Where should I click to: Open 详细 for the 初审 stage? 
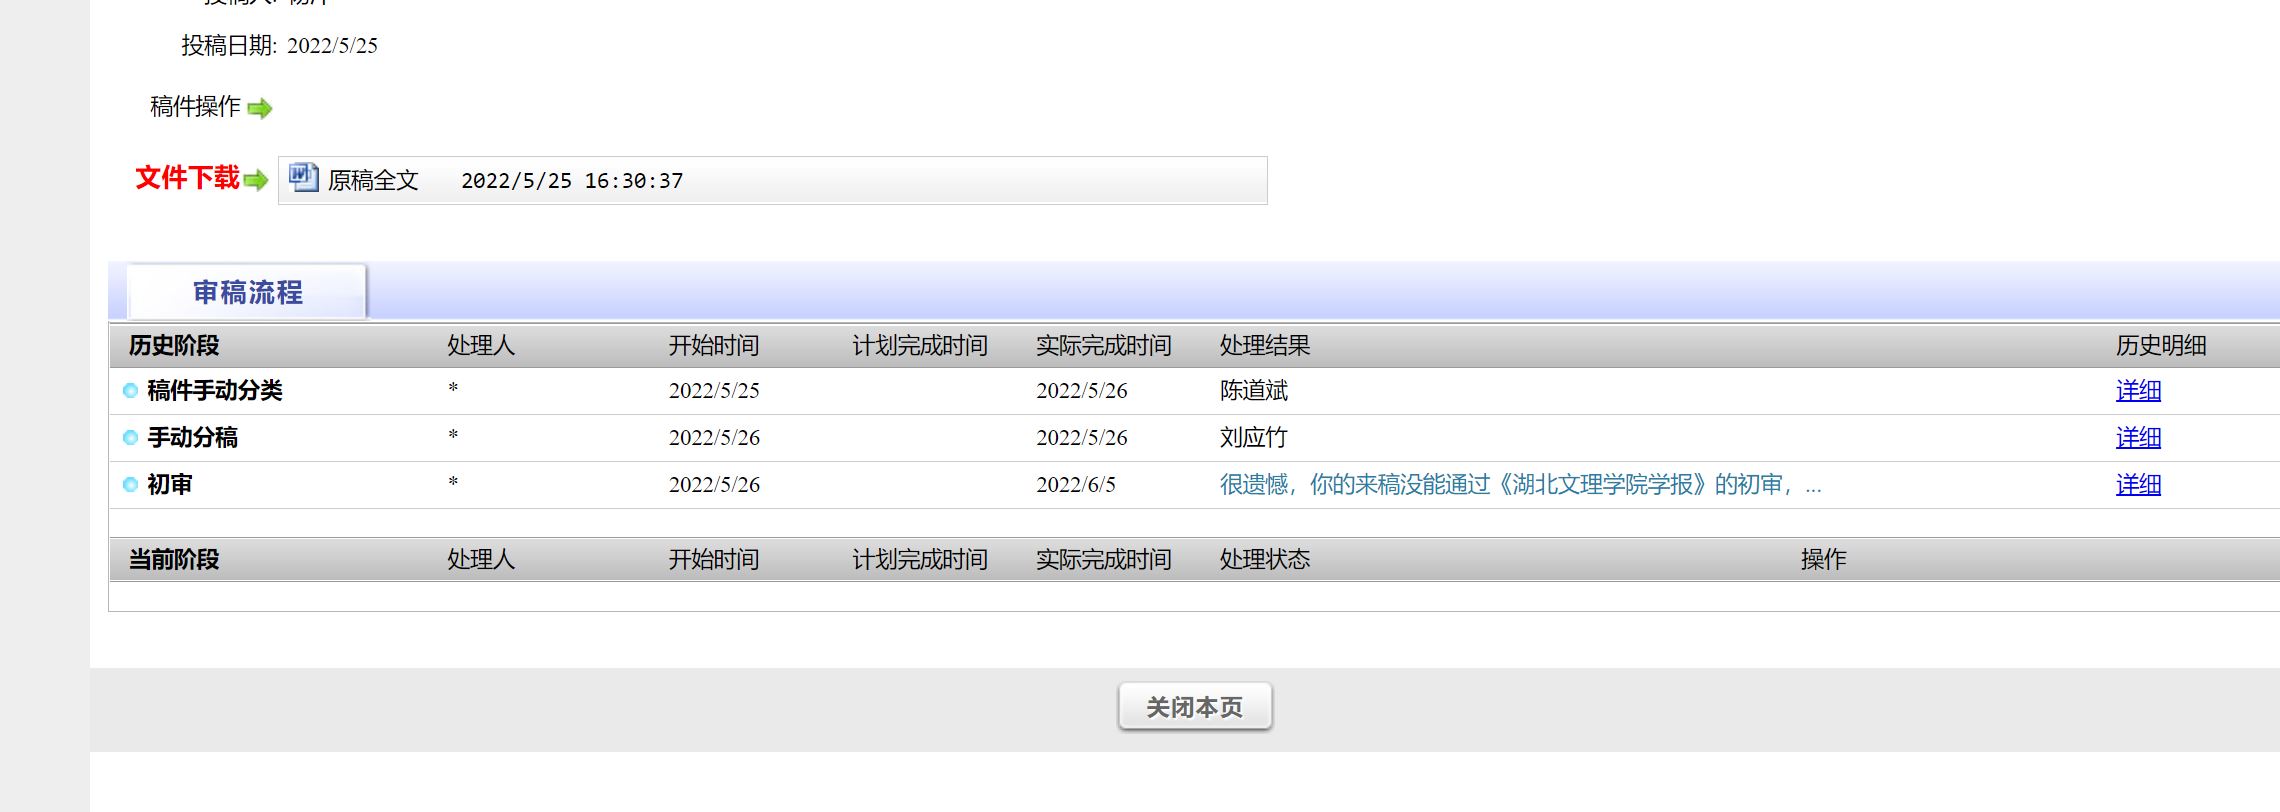(2138, 485)
